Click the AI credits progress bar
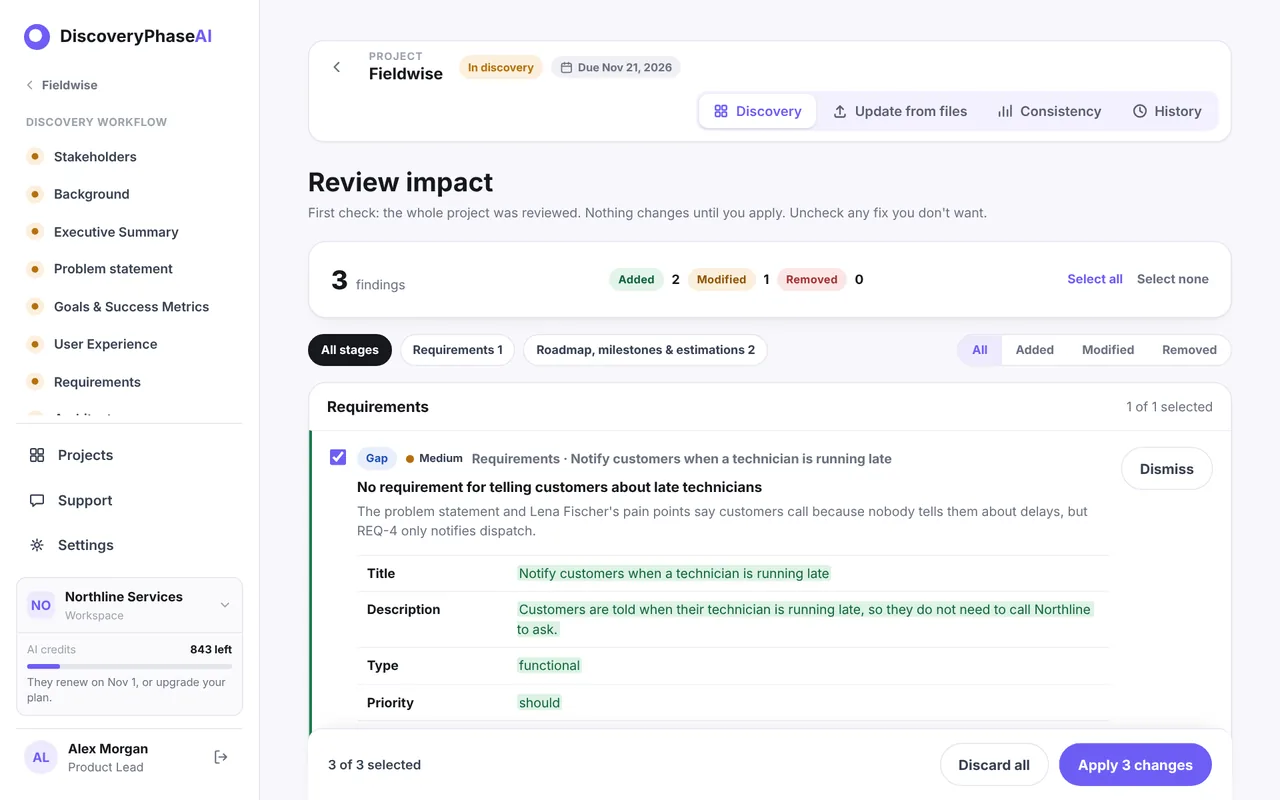 129,666
